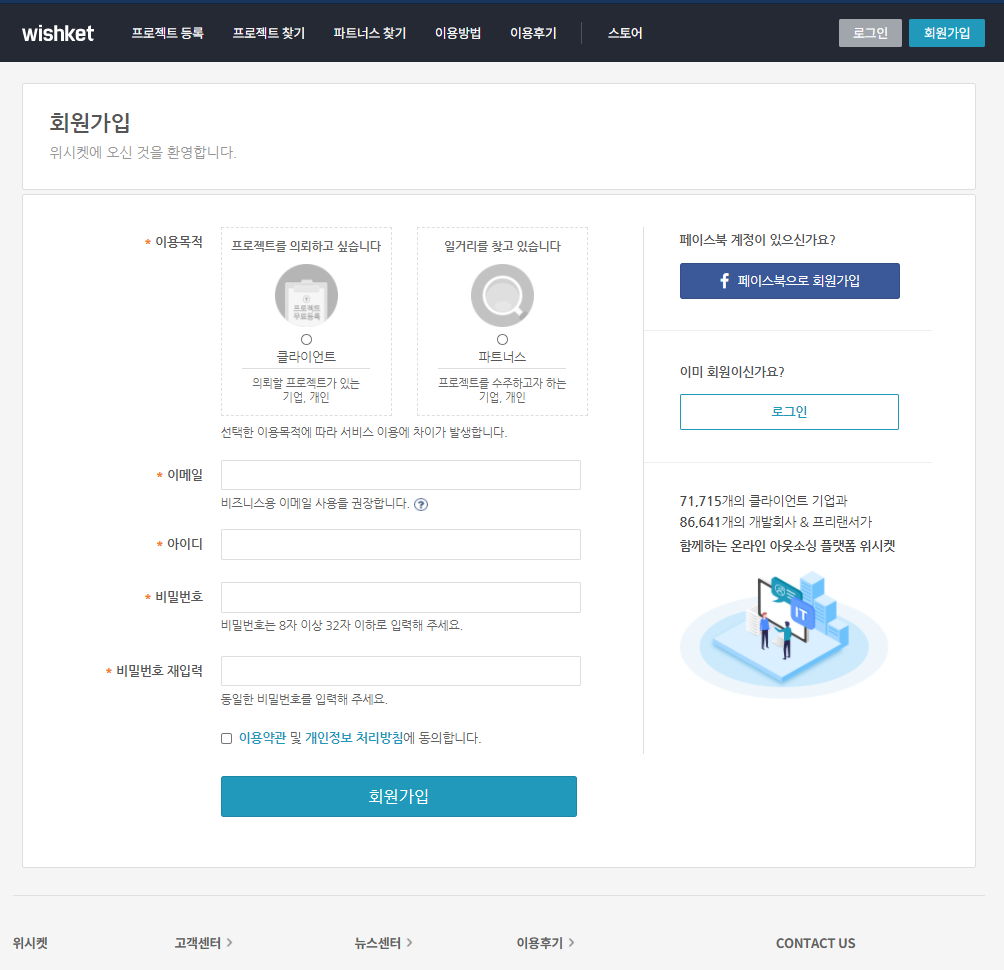Go to 이용방법 in navigation
Viewport: 1004px width, 970px height.
click(x=458, y=33)
